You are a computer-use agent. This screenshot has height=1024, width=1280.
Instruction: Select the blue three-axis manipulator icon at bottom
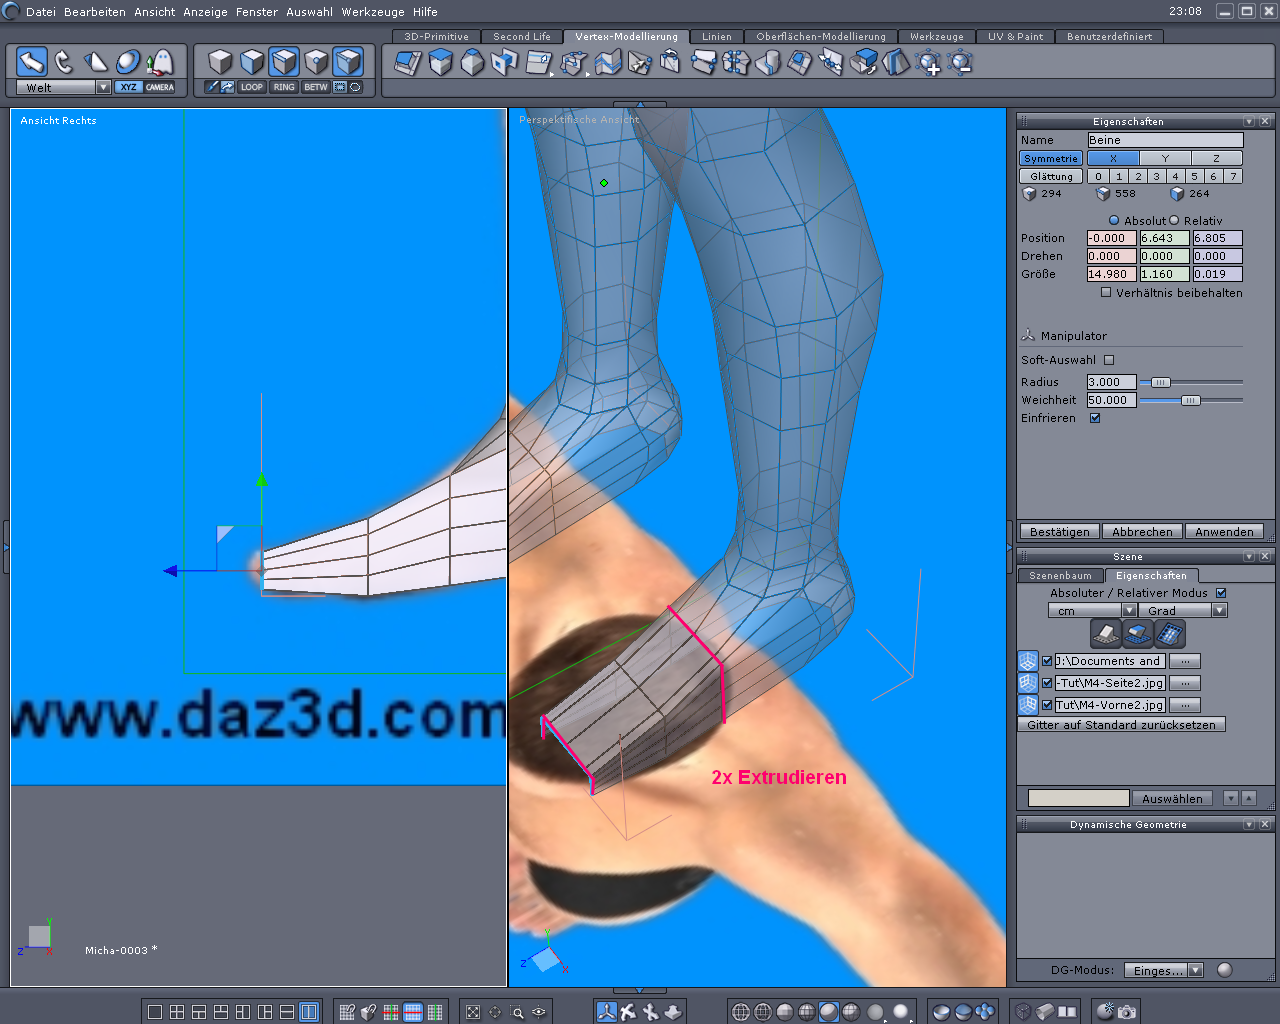(x=606, y=1012)
